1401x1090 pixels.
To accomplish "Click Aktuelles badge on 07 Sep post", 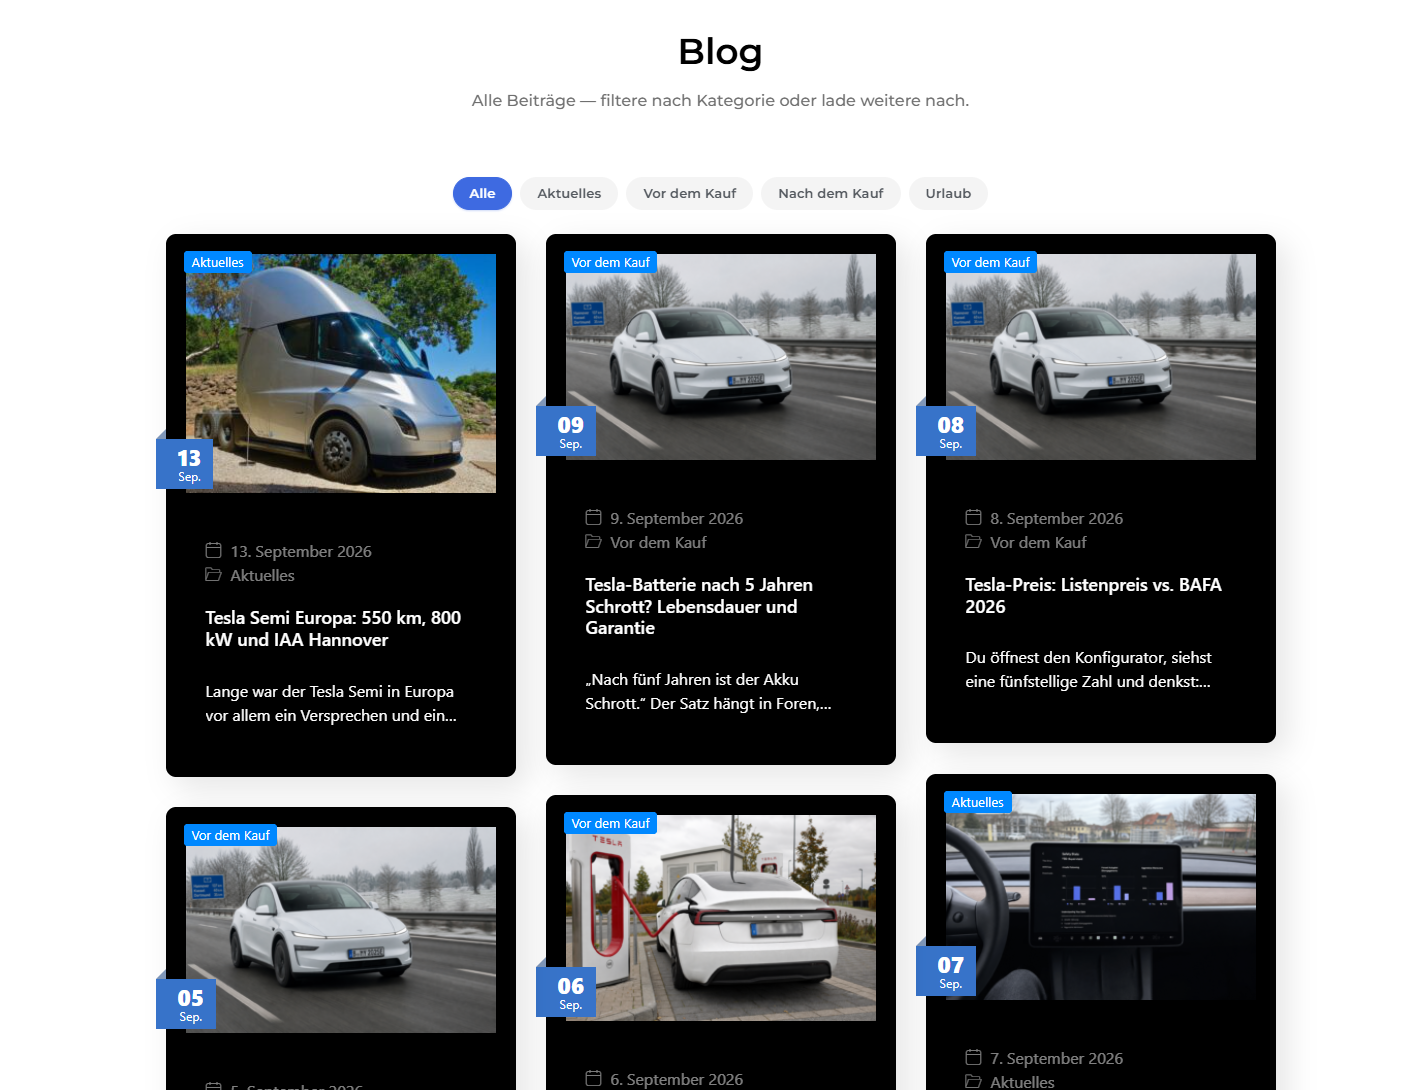I will [978, 803].
